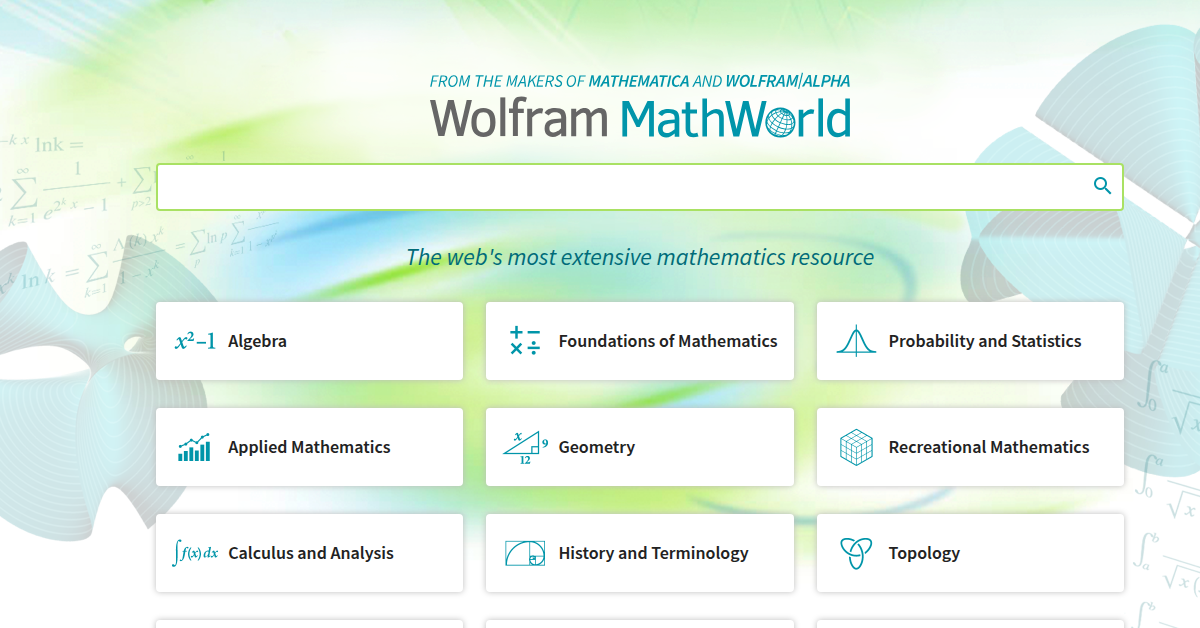This screenshot has width=1200, height=628.
Task: Open the Topology category
Action: 924,553
